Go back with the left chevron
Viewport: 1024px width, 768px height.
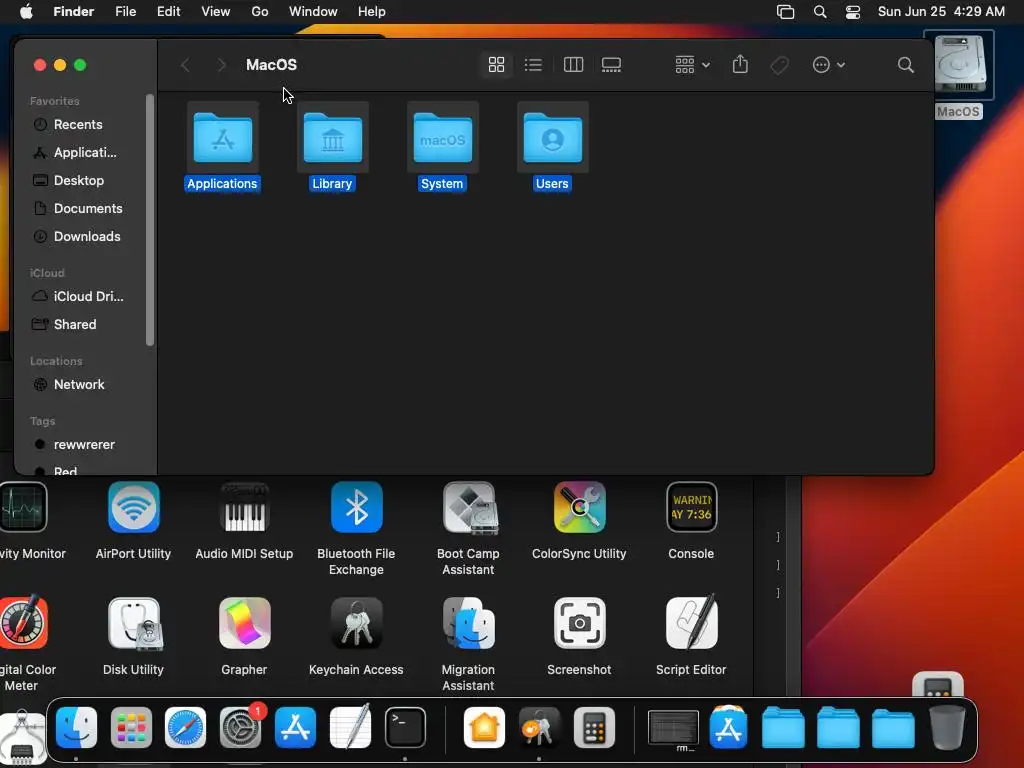tap(185, 65)
